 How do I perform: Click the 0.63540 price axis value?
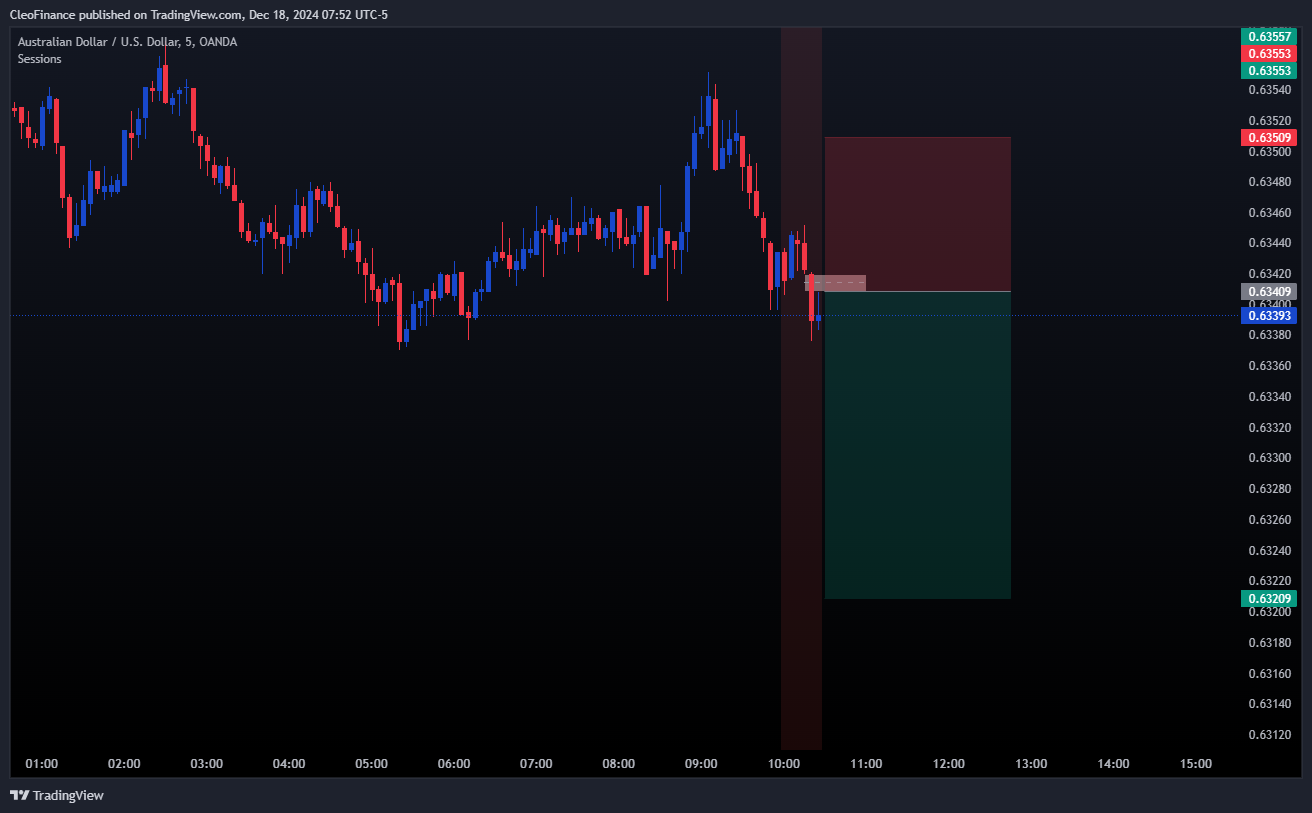click(x=1270, y=90)
